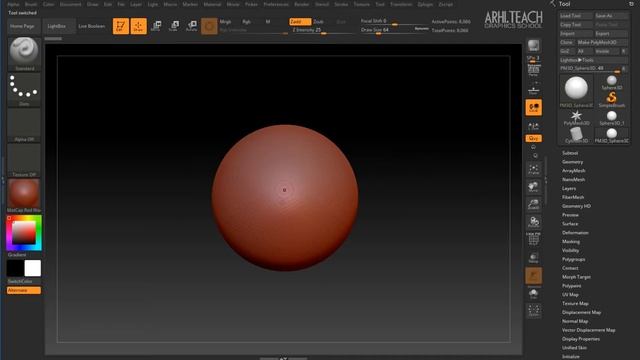Toggle the Zsub mode
Image resolution: width=640 pixels, height=360 pixels.
click(318, 22)
